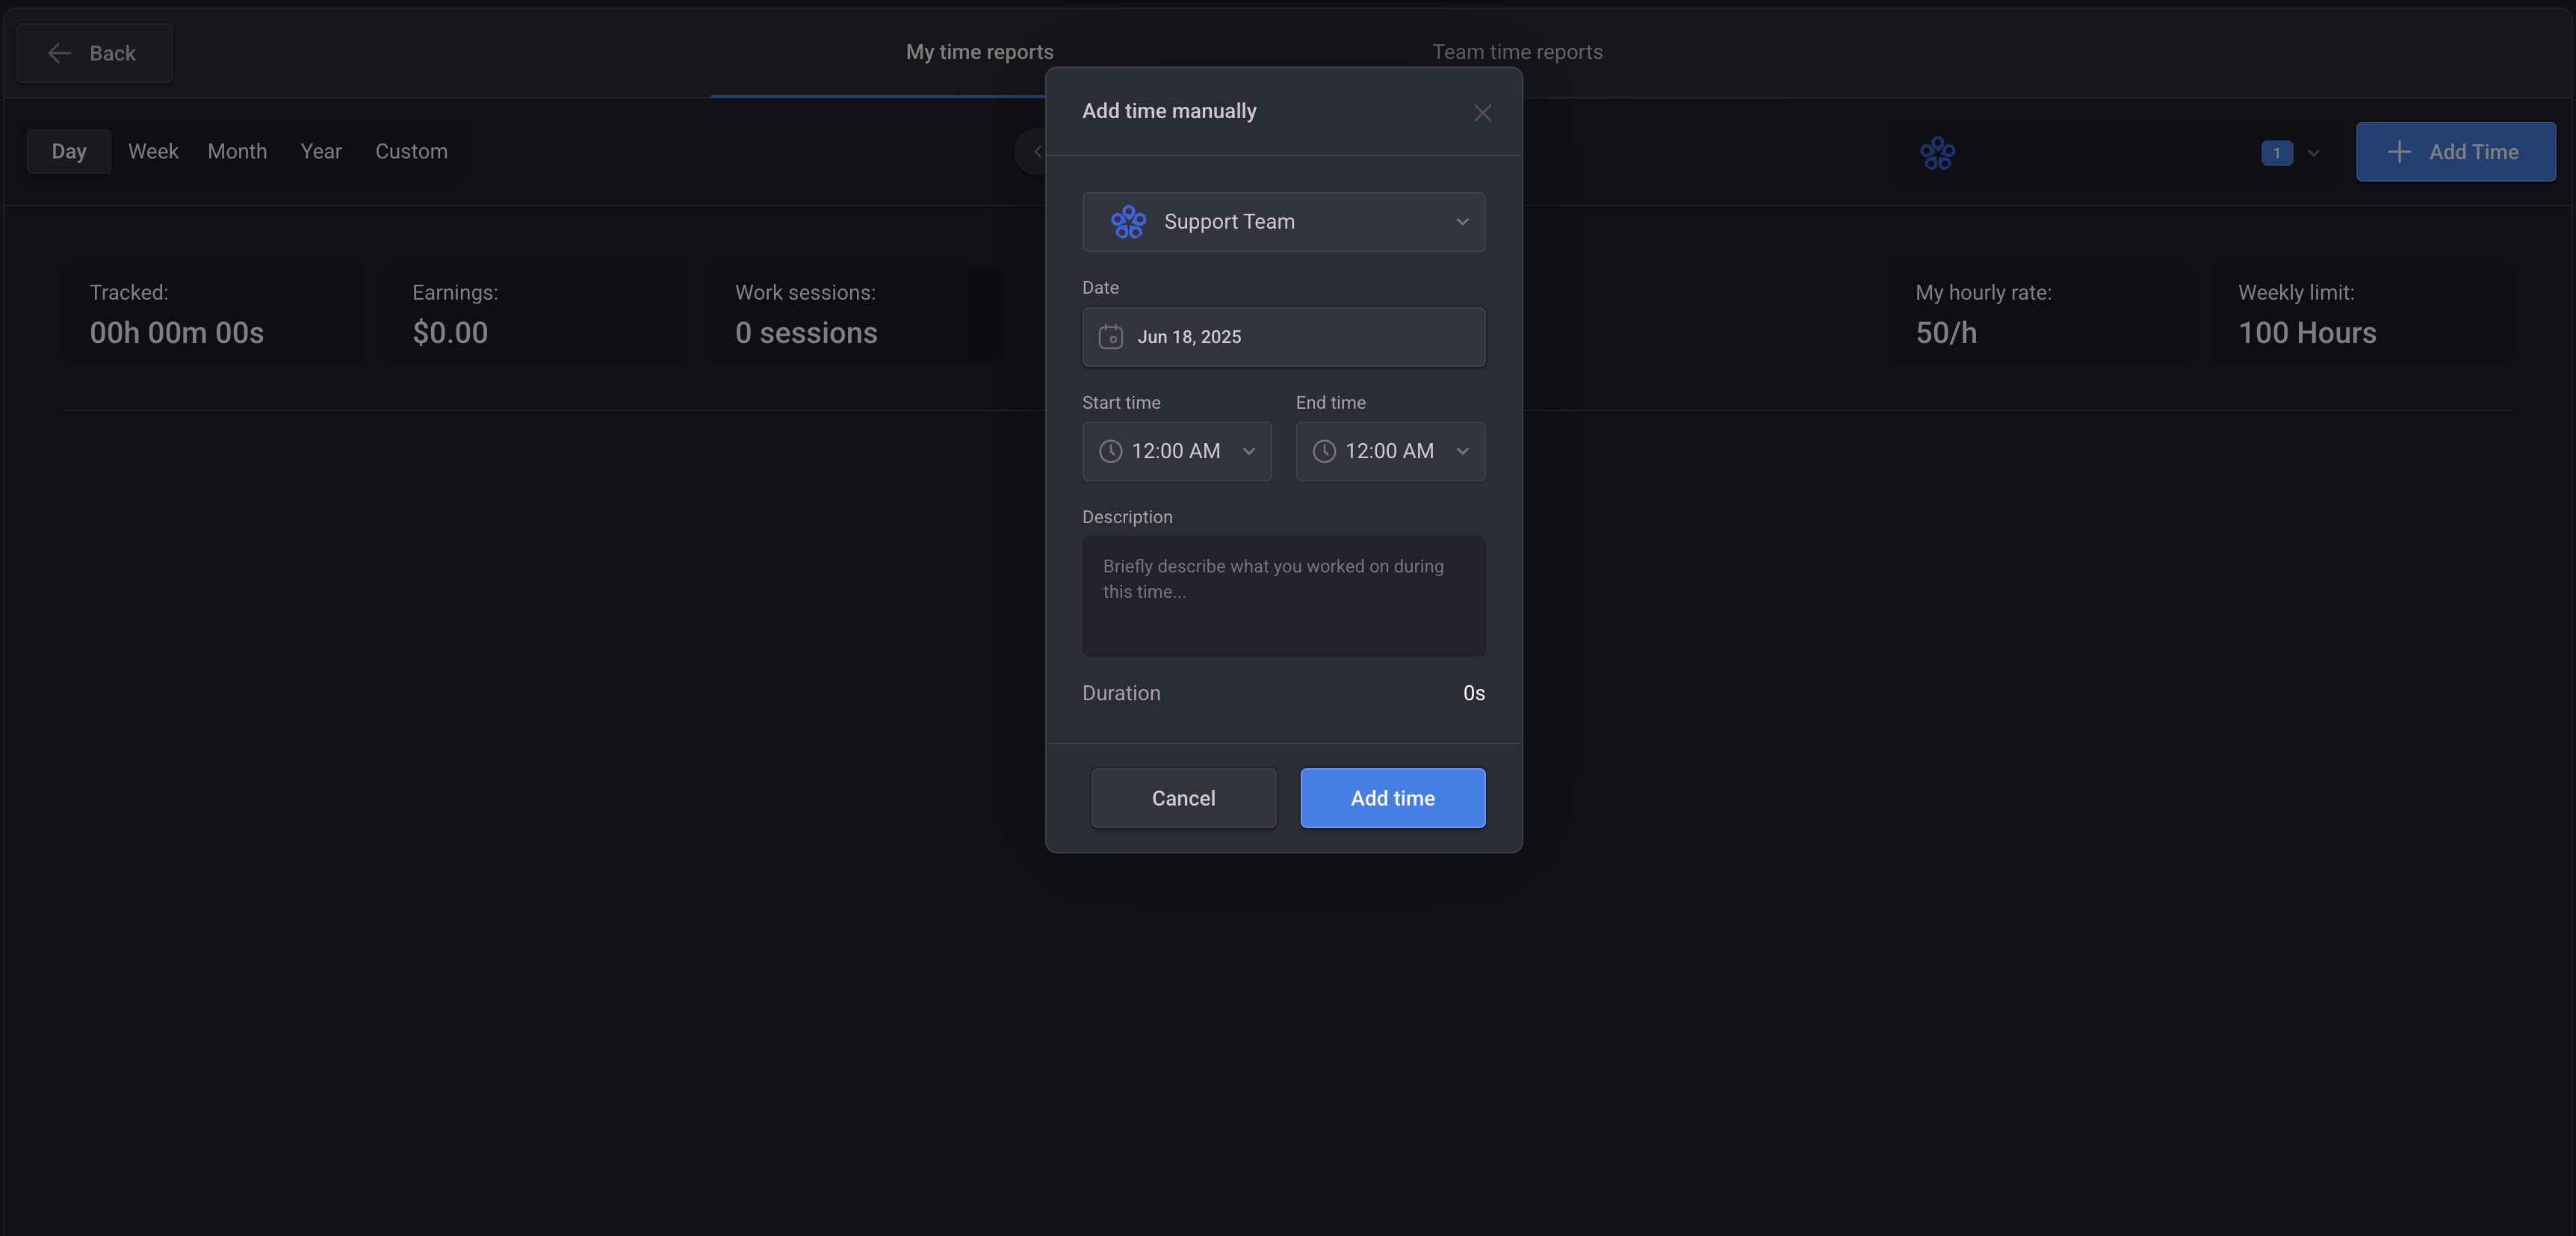Click the blue Add time button

tap(1392, 798)
